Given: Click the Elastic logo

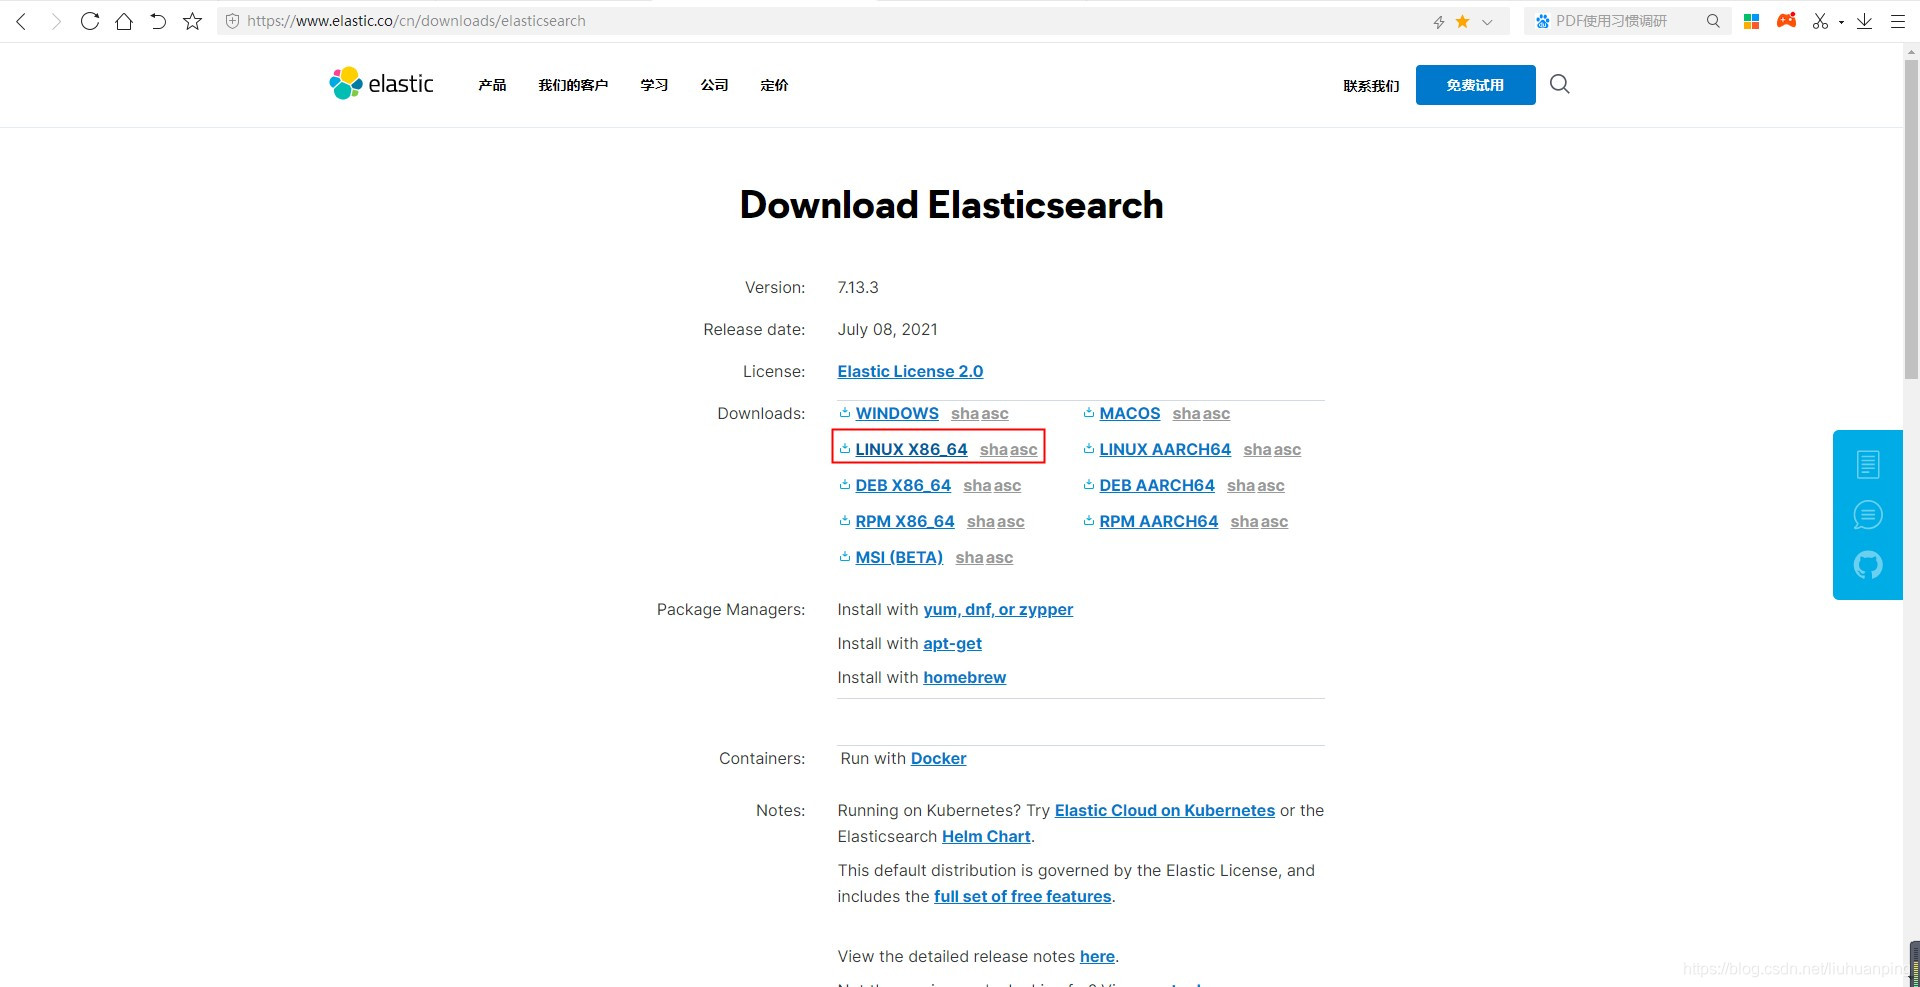Looking at the screenshot, I should point(381,84).
